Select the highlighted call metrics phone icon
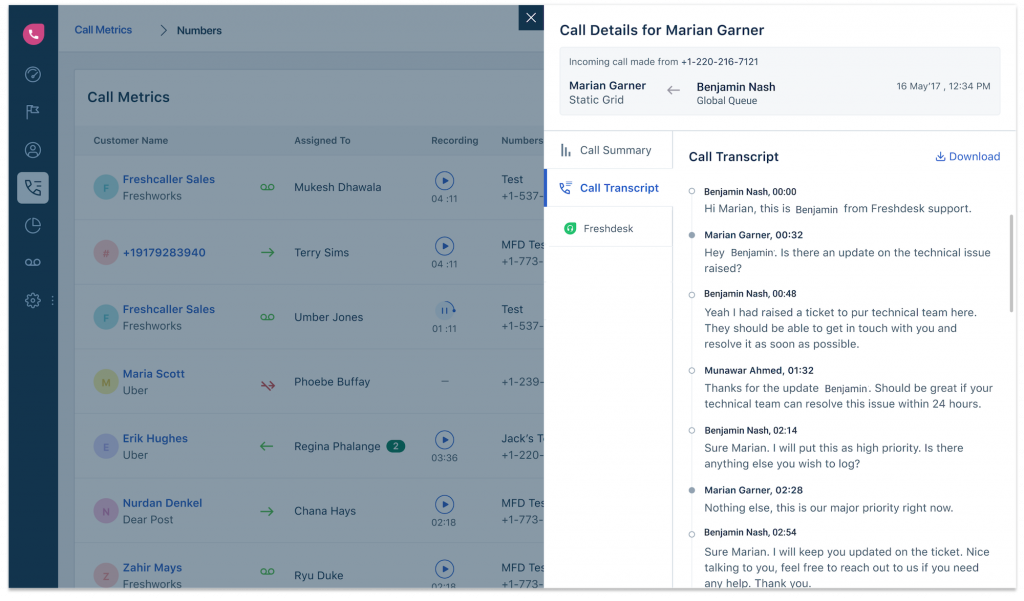This screenshot has height=601, width=1024. [x=33, y=187]
